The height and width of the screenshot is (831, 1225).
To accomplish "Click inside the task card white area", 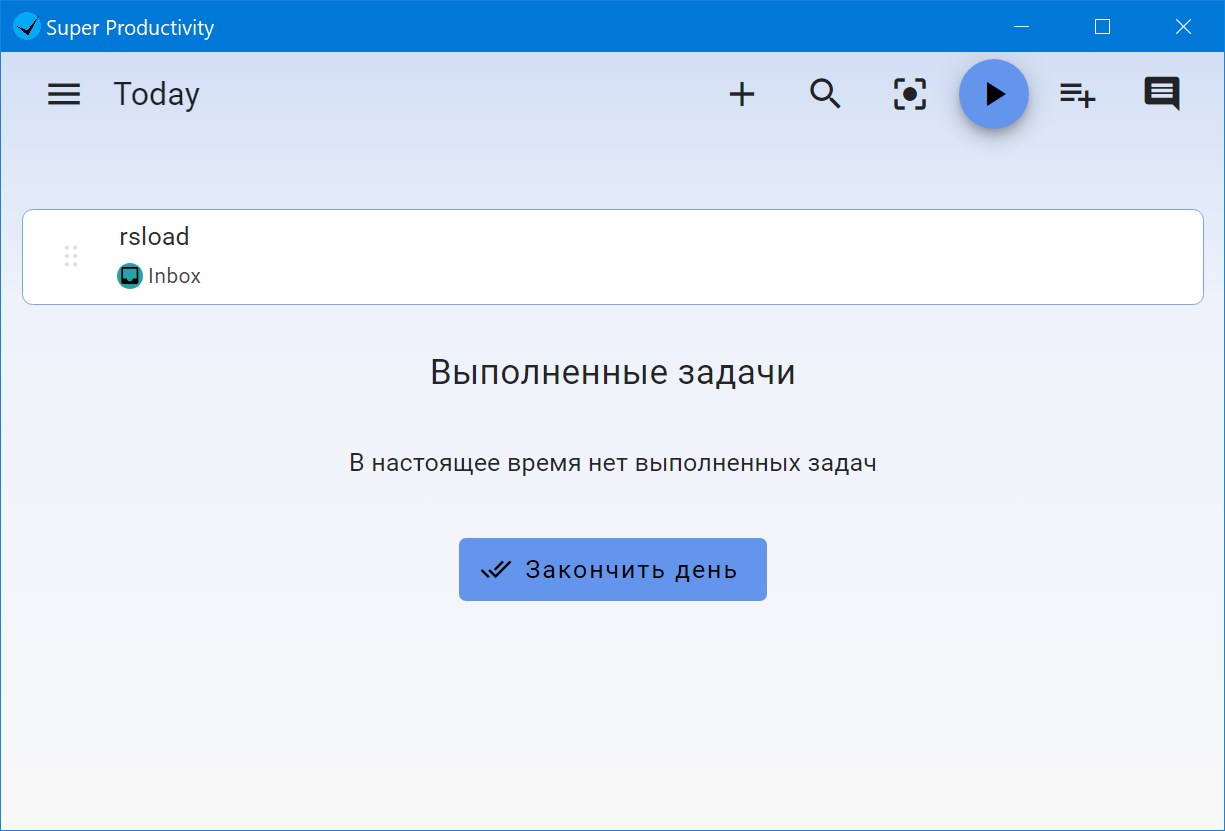I will pos(700,256).
